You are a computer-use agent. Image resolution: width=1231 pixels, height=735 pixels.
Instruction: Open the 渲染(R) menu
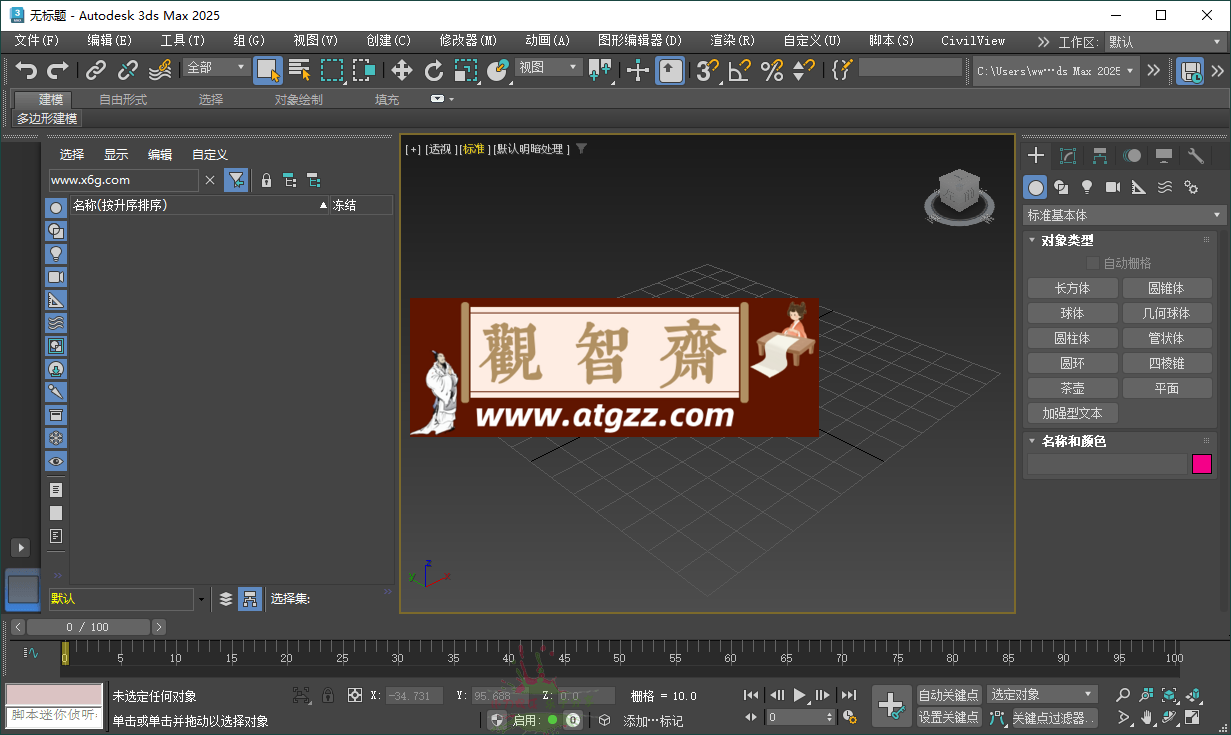732,41
